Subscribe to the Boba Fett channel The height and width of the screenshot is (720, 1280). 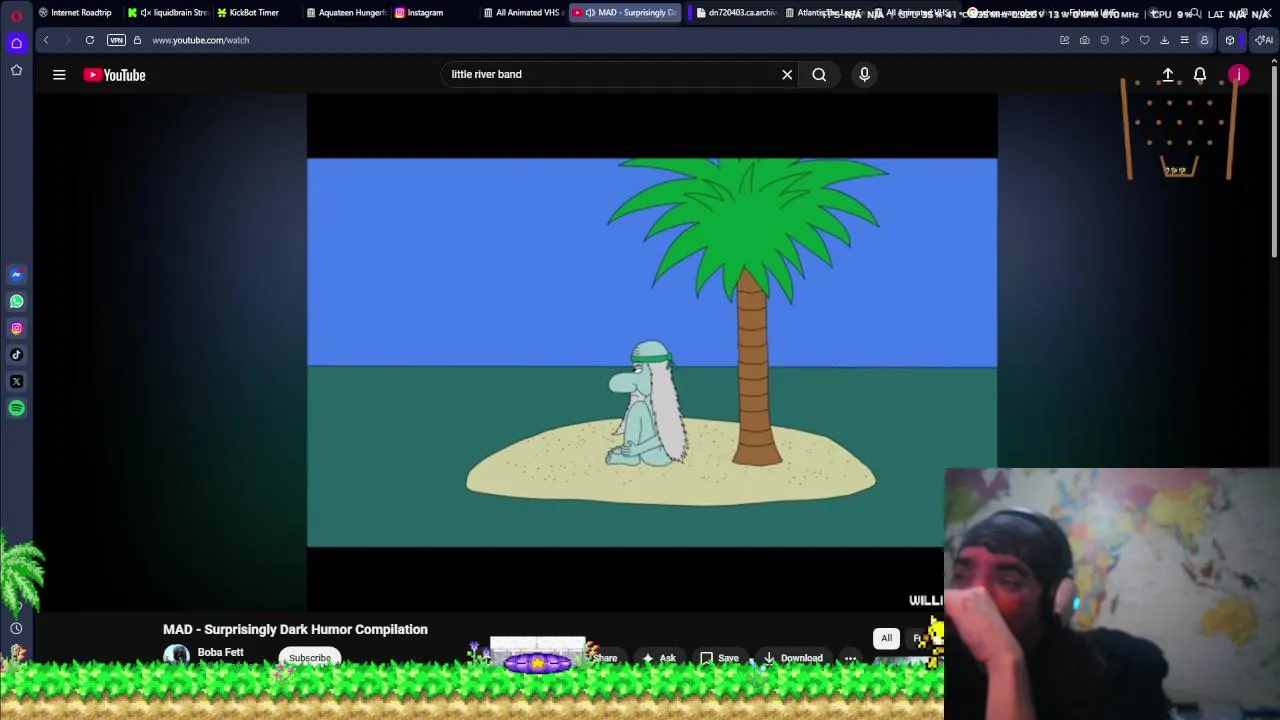[310, 658]
